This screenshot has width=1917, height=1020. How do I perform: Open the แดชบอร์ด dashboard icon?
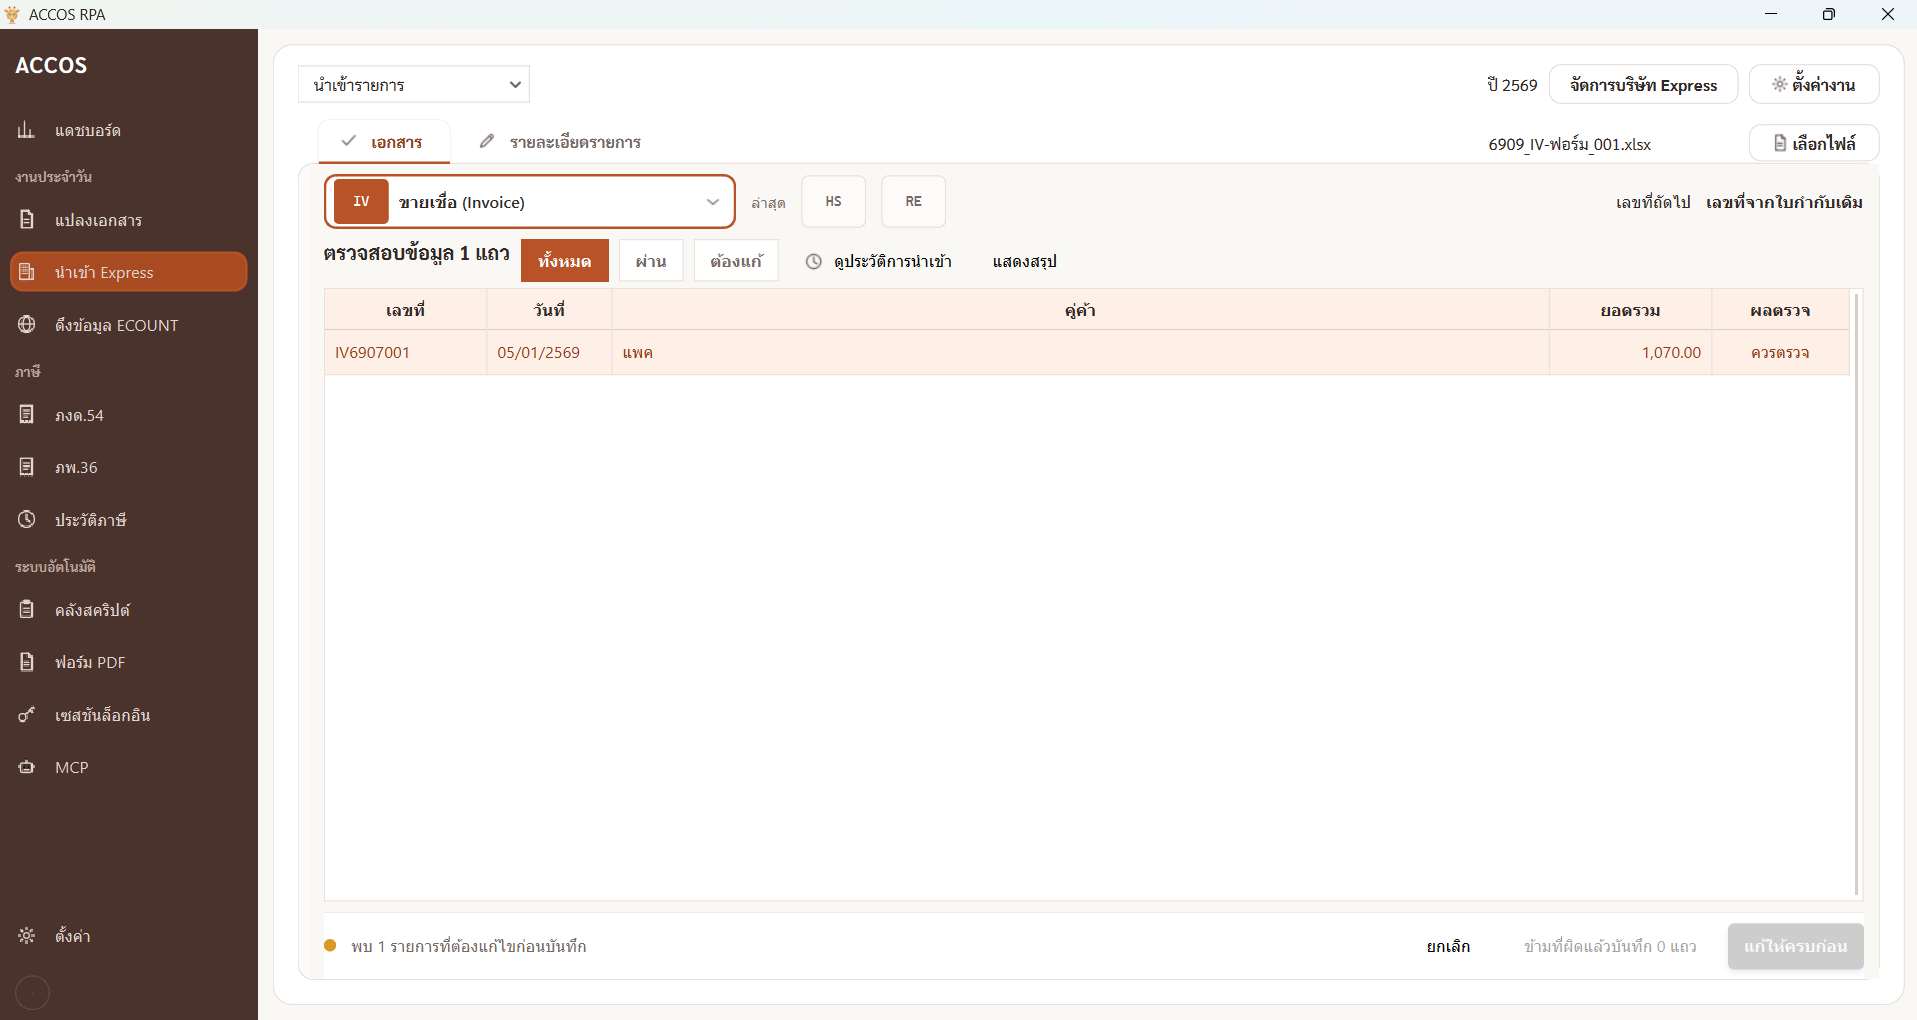click(27, 130)
